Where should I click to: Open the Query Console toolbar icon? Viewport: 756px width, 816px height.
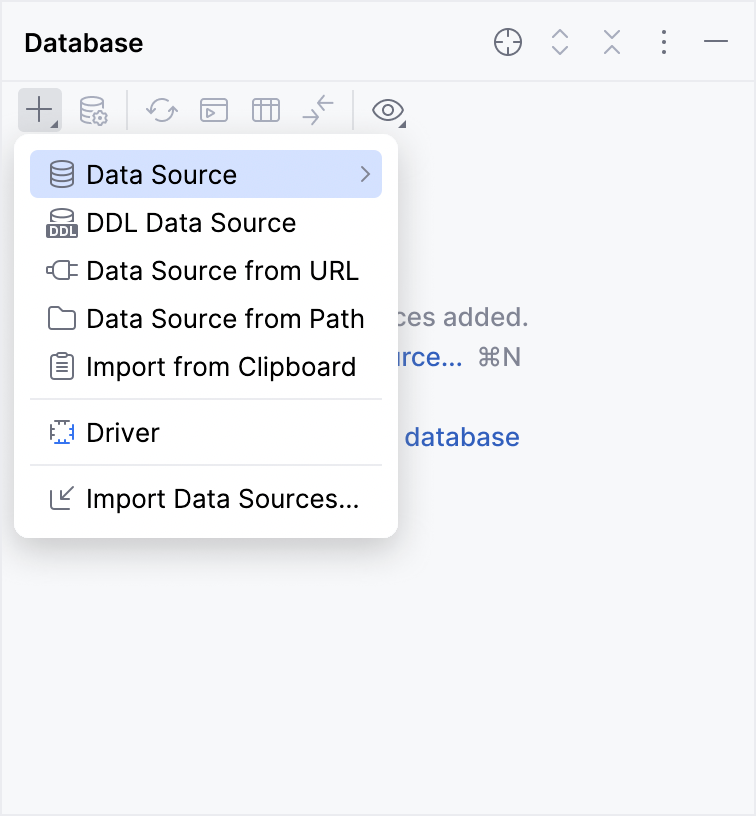click(x=214, y=110)
